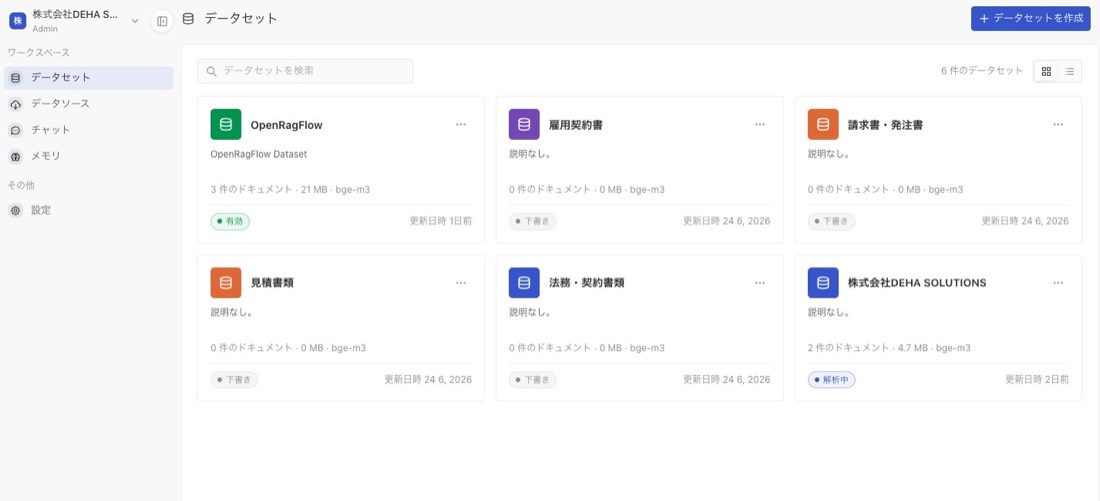Click the text 更新日時 1日前
The height and width of the screenshot is (501, 1100).
tap(441, 221)
